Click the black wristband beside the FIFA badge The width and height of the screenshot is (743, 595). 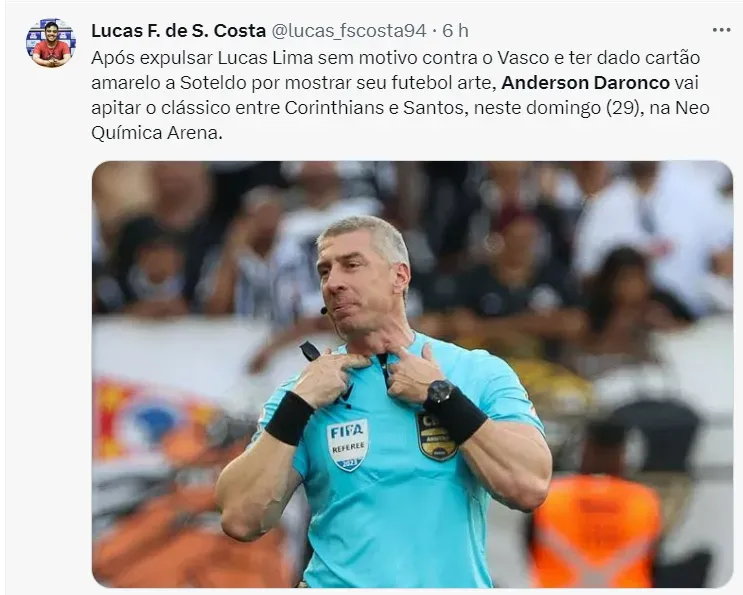290,418
